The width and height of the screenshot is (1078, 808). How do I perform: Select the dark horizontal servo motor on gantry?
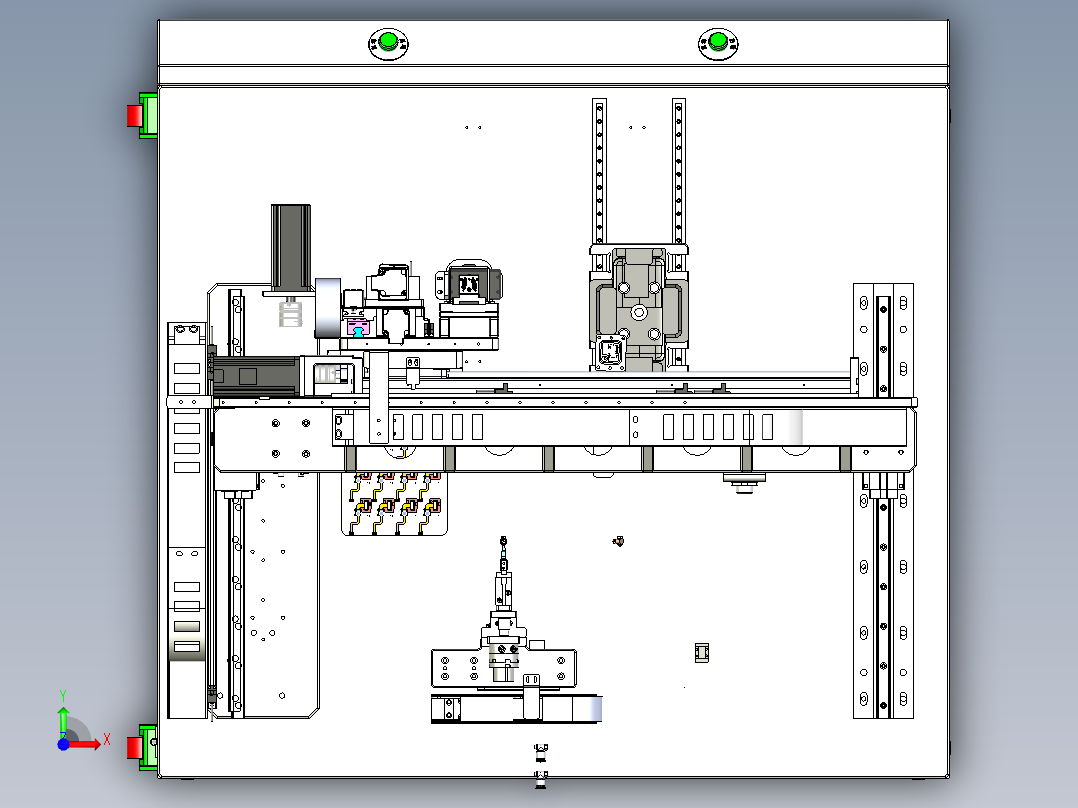(256, 376)
